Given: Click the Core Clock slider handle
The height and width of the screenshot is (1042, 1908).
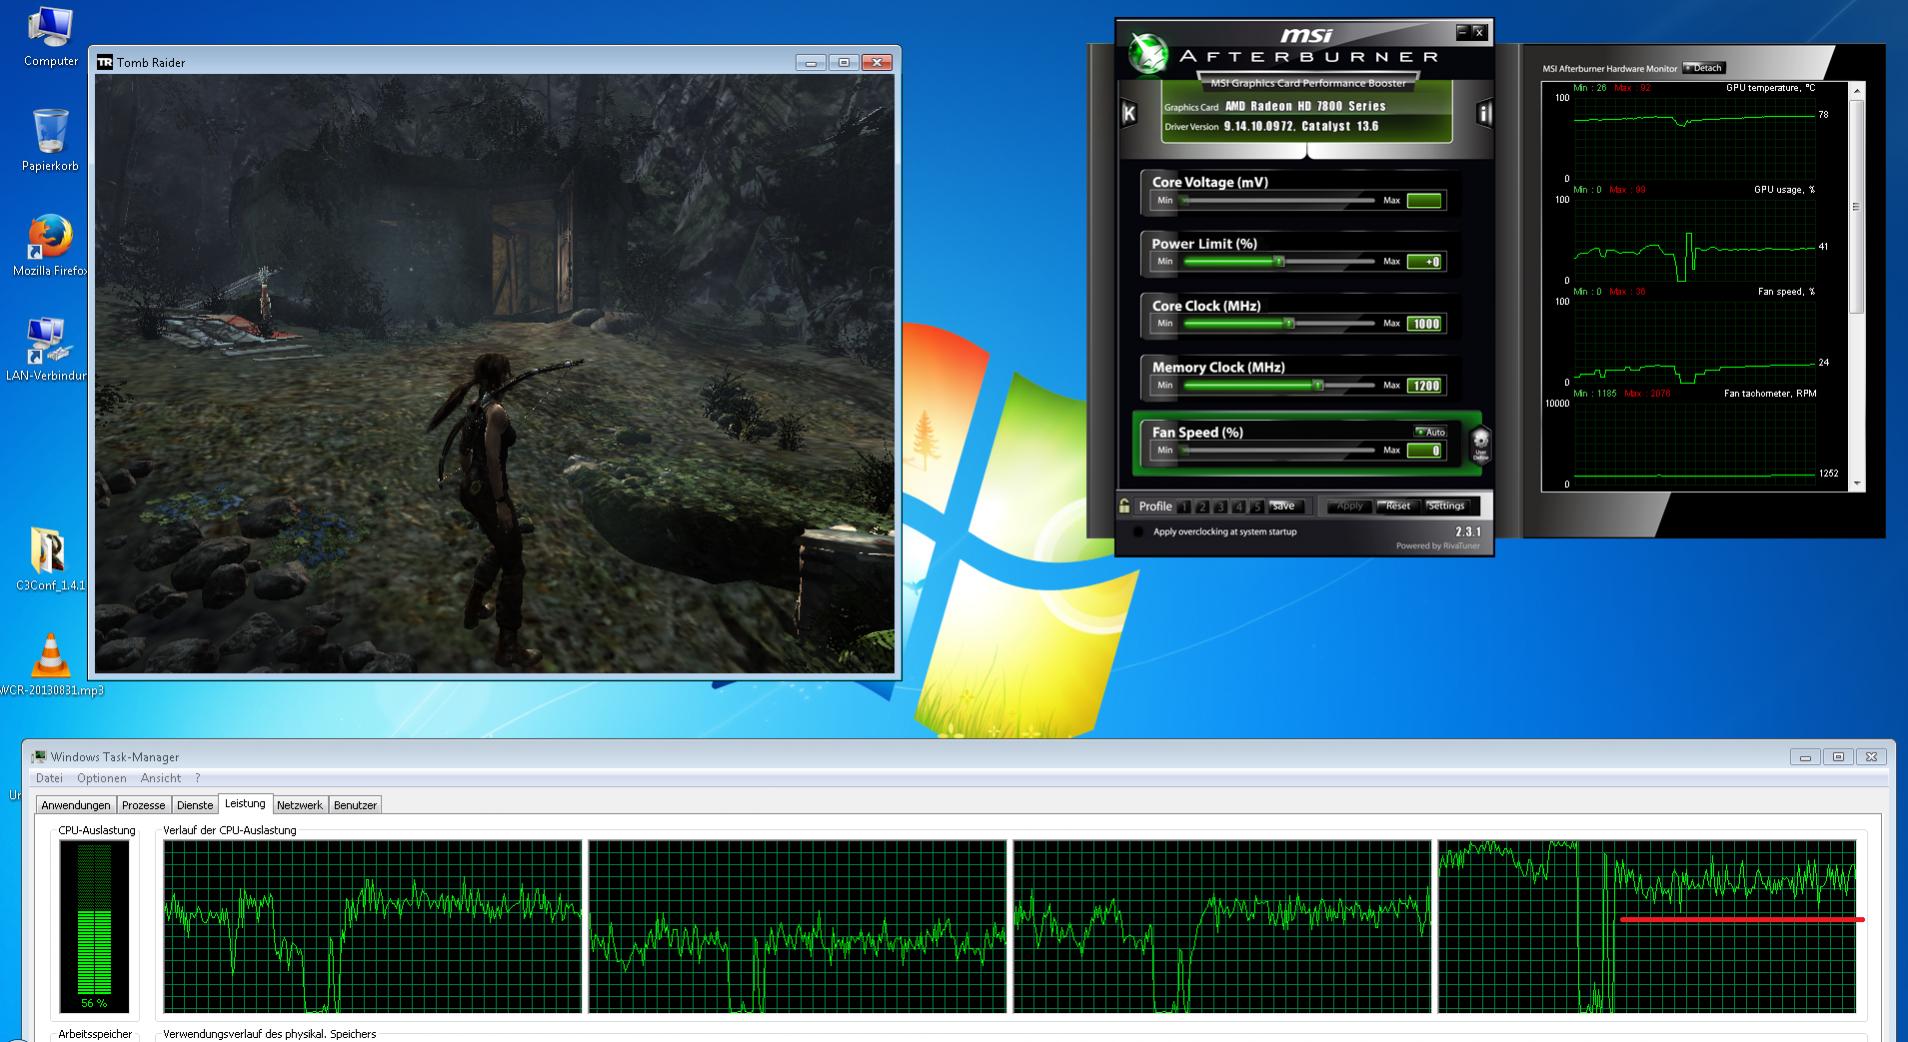Looking at the screenshot, I should coord(1289,324).
